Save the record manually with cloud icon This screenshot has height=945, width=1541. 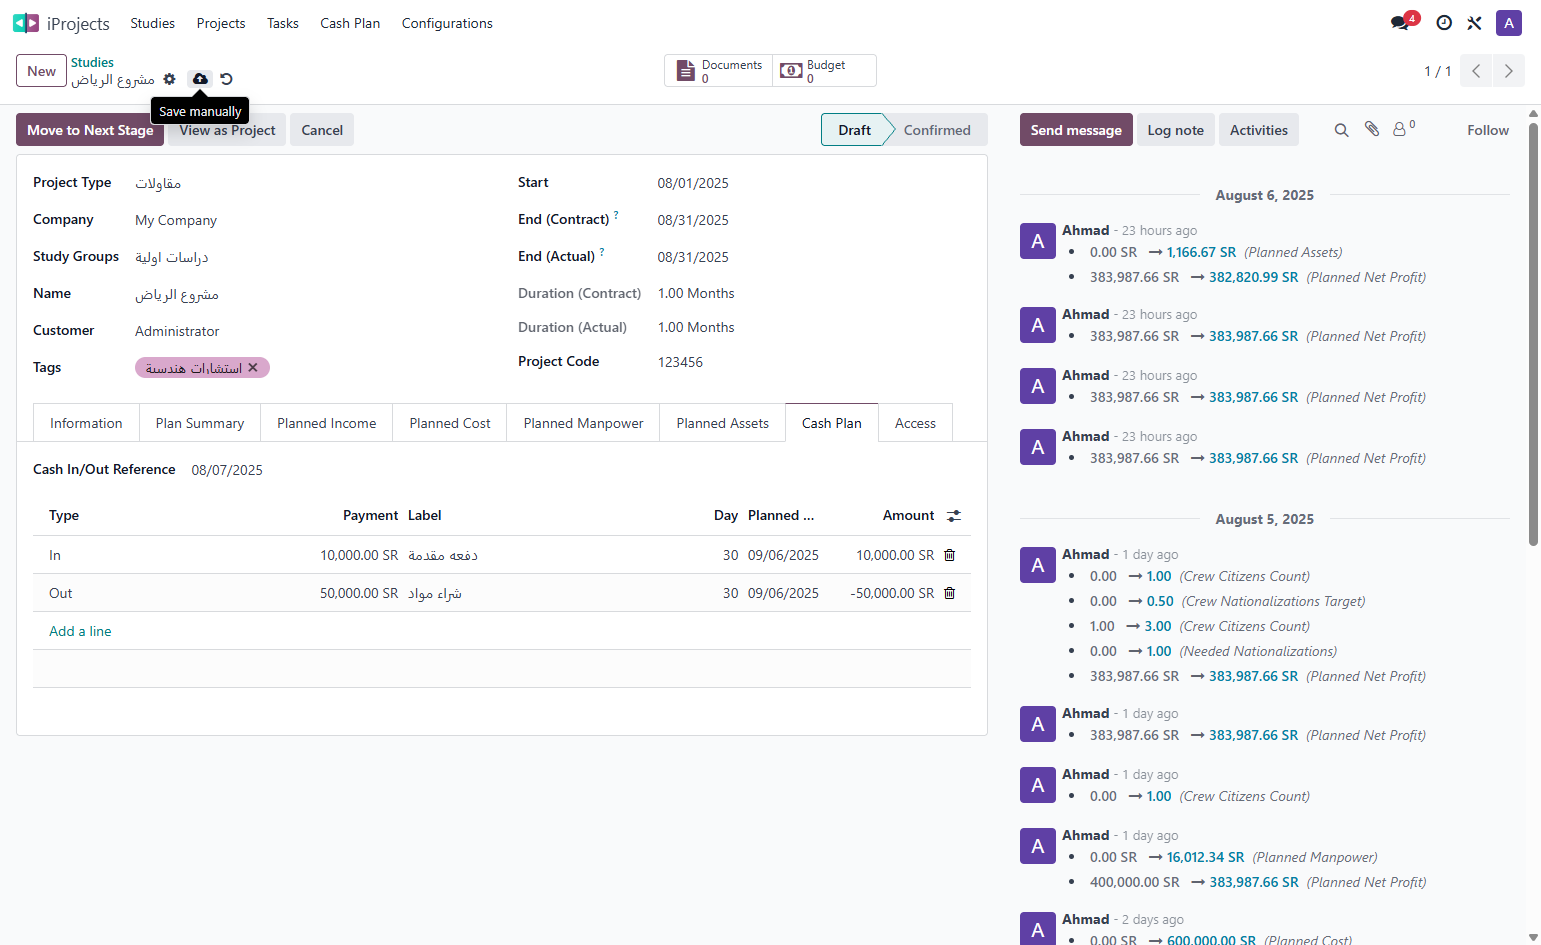[200, 79]
